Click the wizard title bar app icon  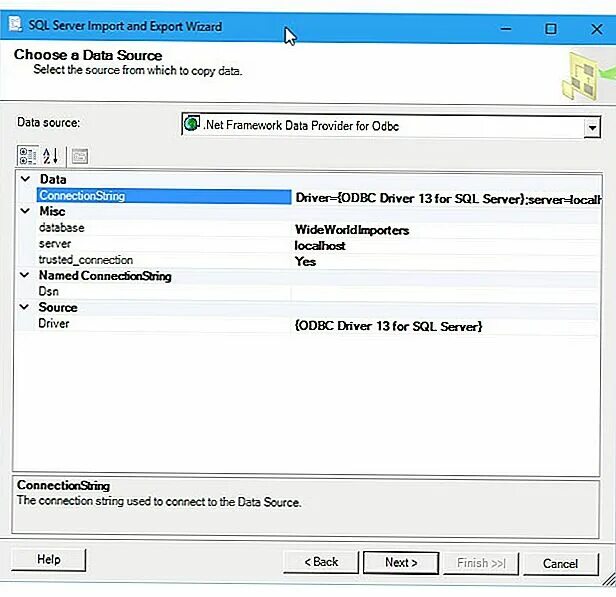pos(15,24)
